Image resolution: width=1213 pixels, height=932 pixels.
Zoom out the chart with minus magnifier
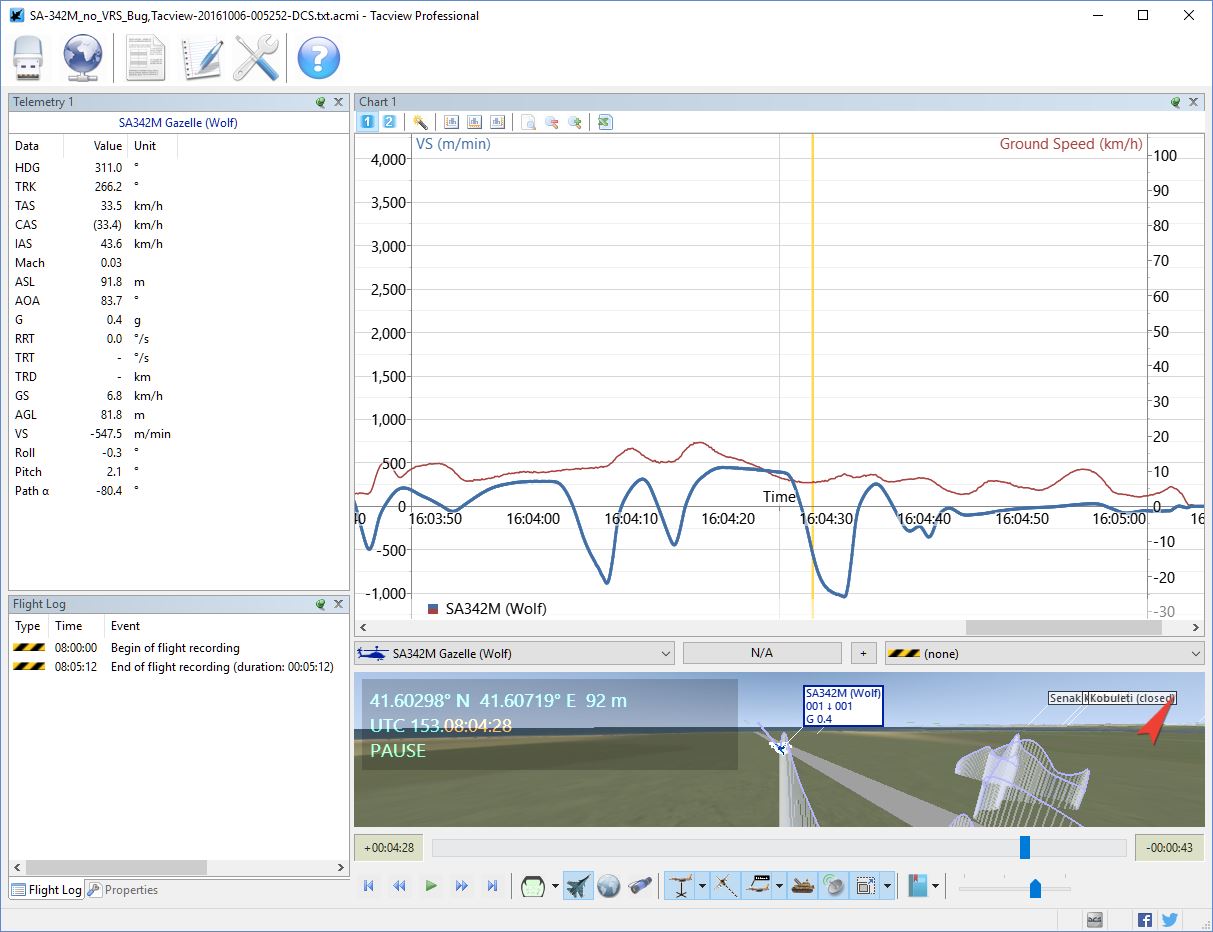tap(552, 122)
